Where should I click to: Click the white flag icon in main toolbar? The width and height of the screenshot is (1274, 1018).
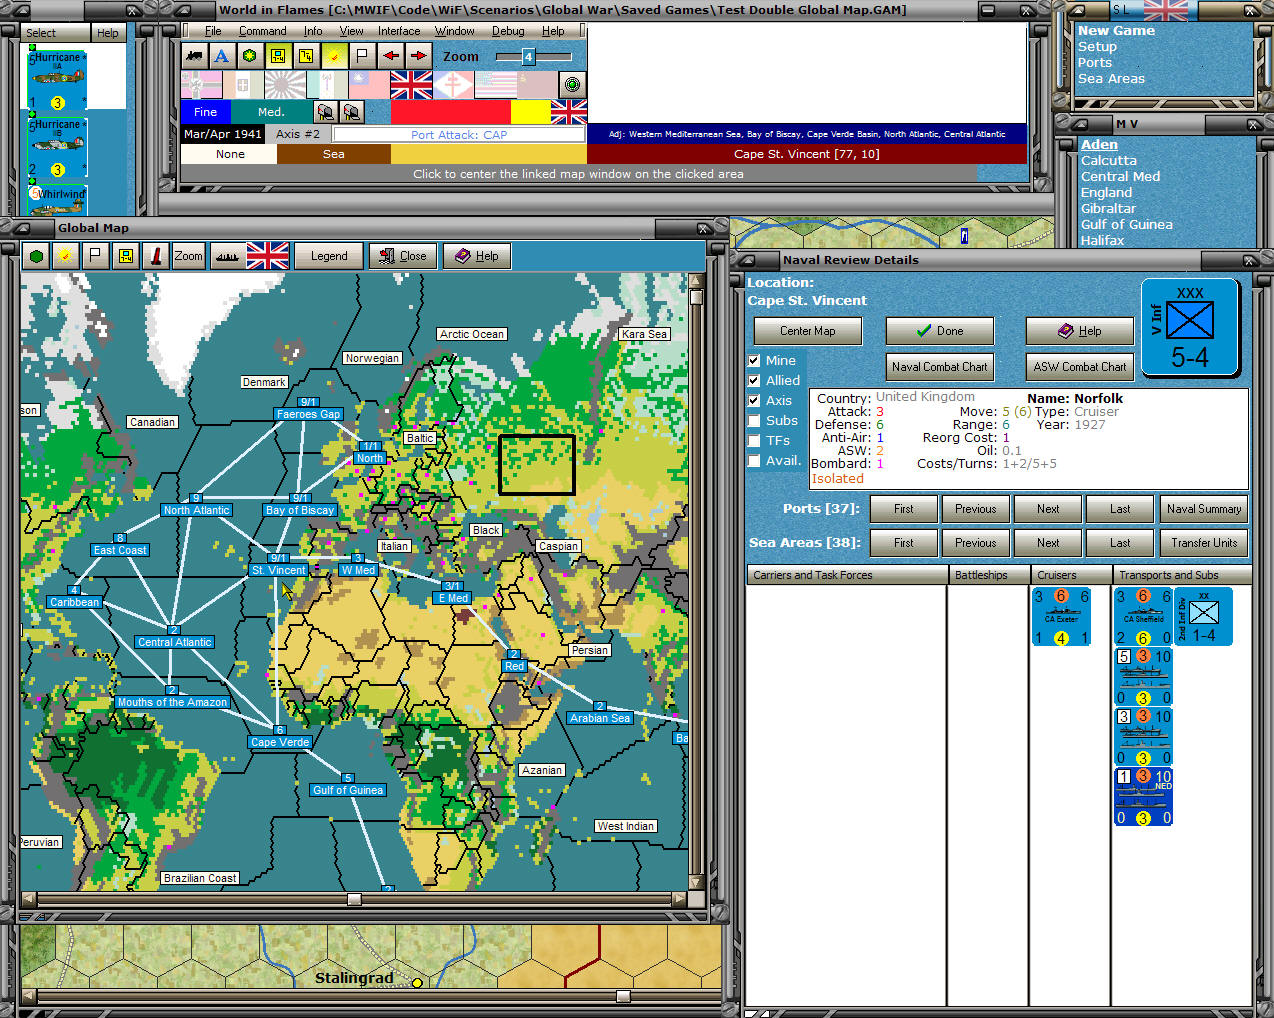362,56
